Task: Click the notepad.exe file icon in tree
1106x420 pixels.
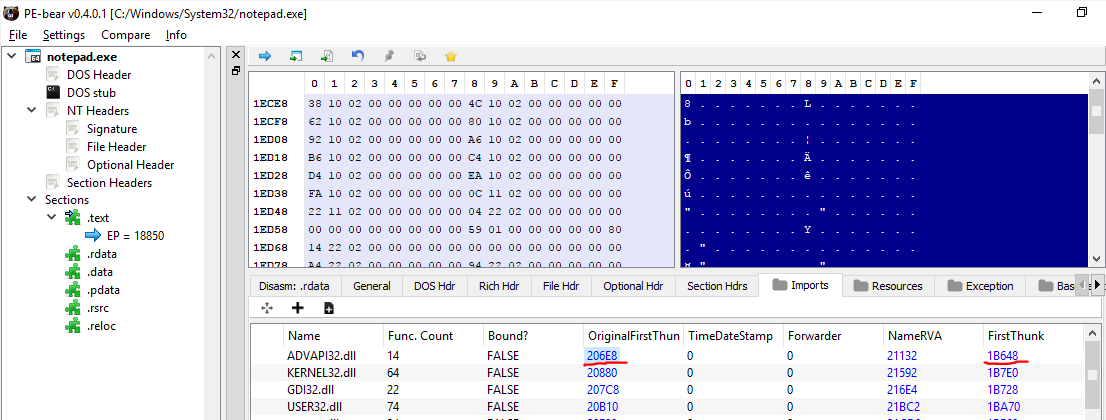Action: click(32, 56)
